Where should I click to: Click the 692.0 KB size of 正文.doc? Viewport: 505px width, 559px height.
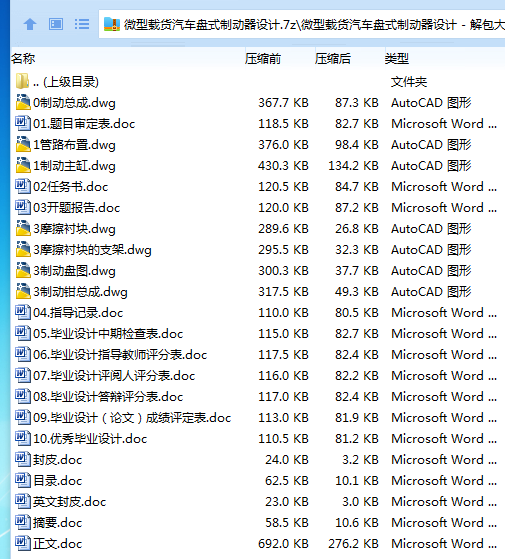(x=283, y=544)
